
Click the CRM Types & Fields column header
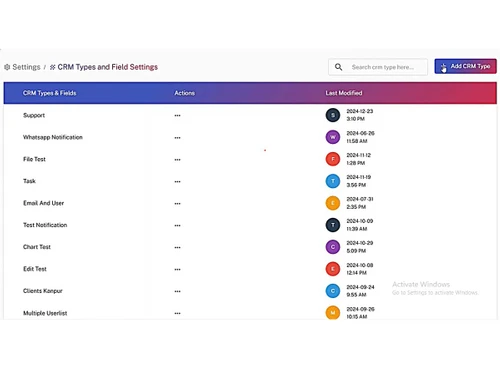point(50,93)
